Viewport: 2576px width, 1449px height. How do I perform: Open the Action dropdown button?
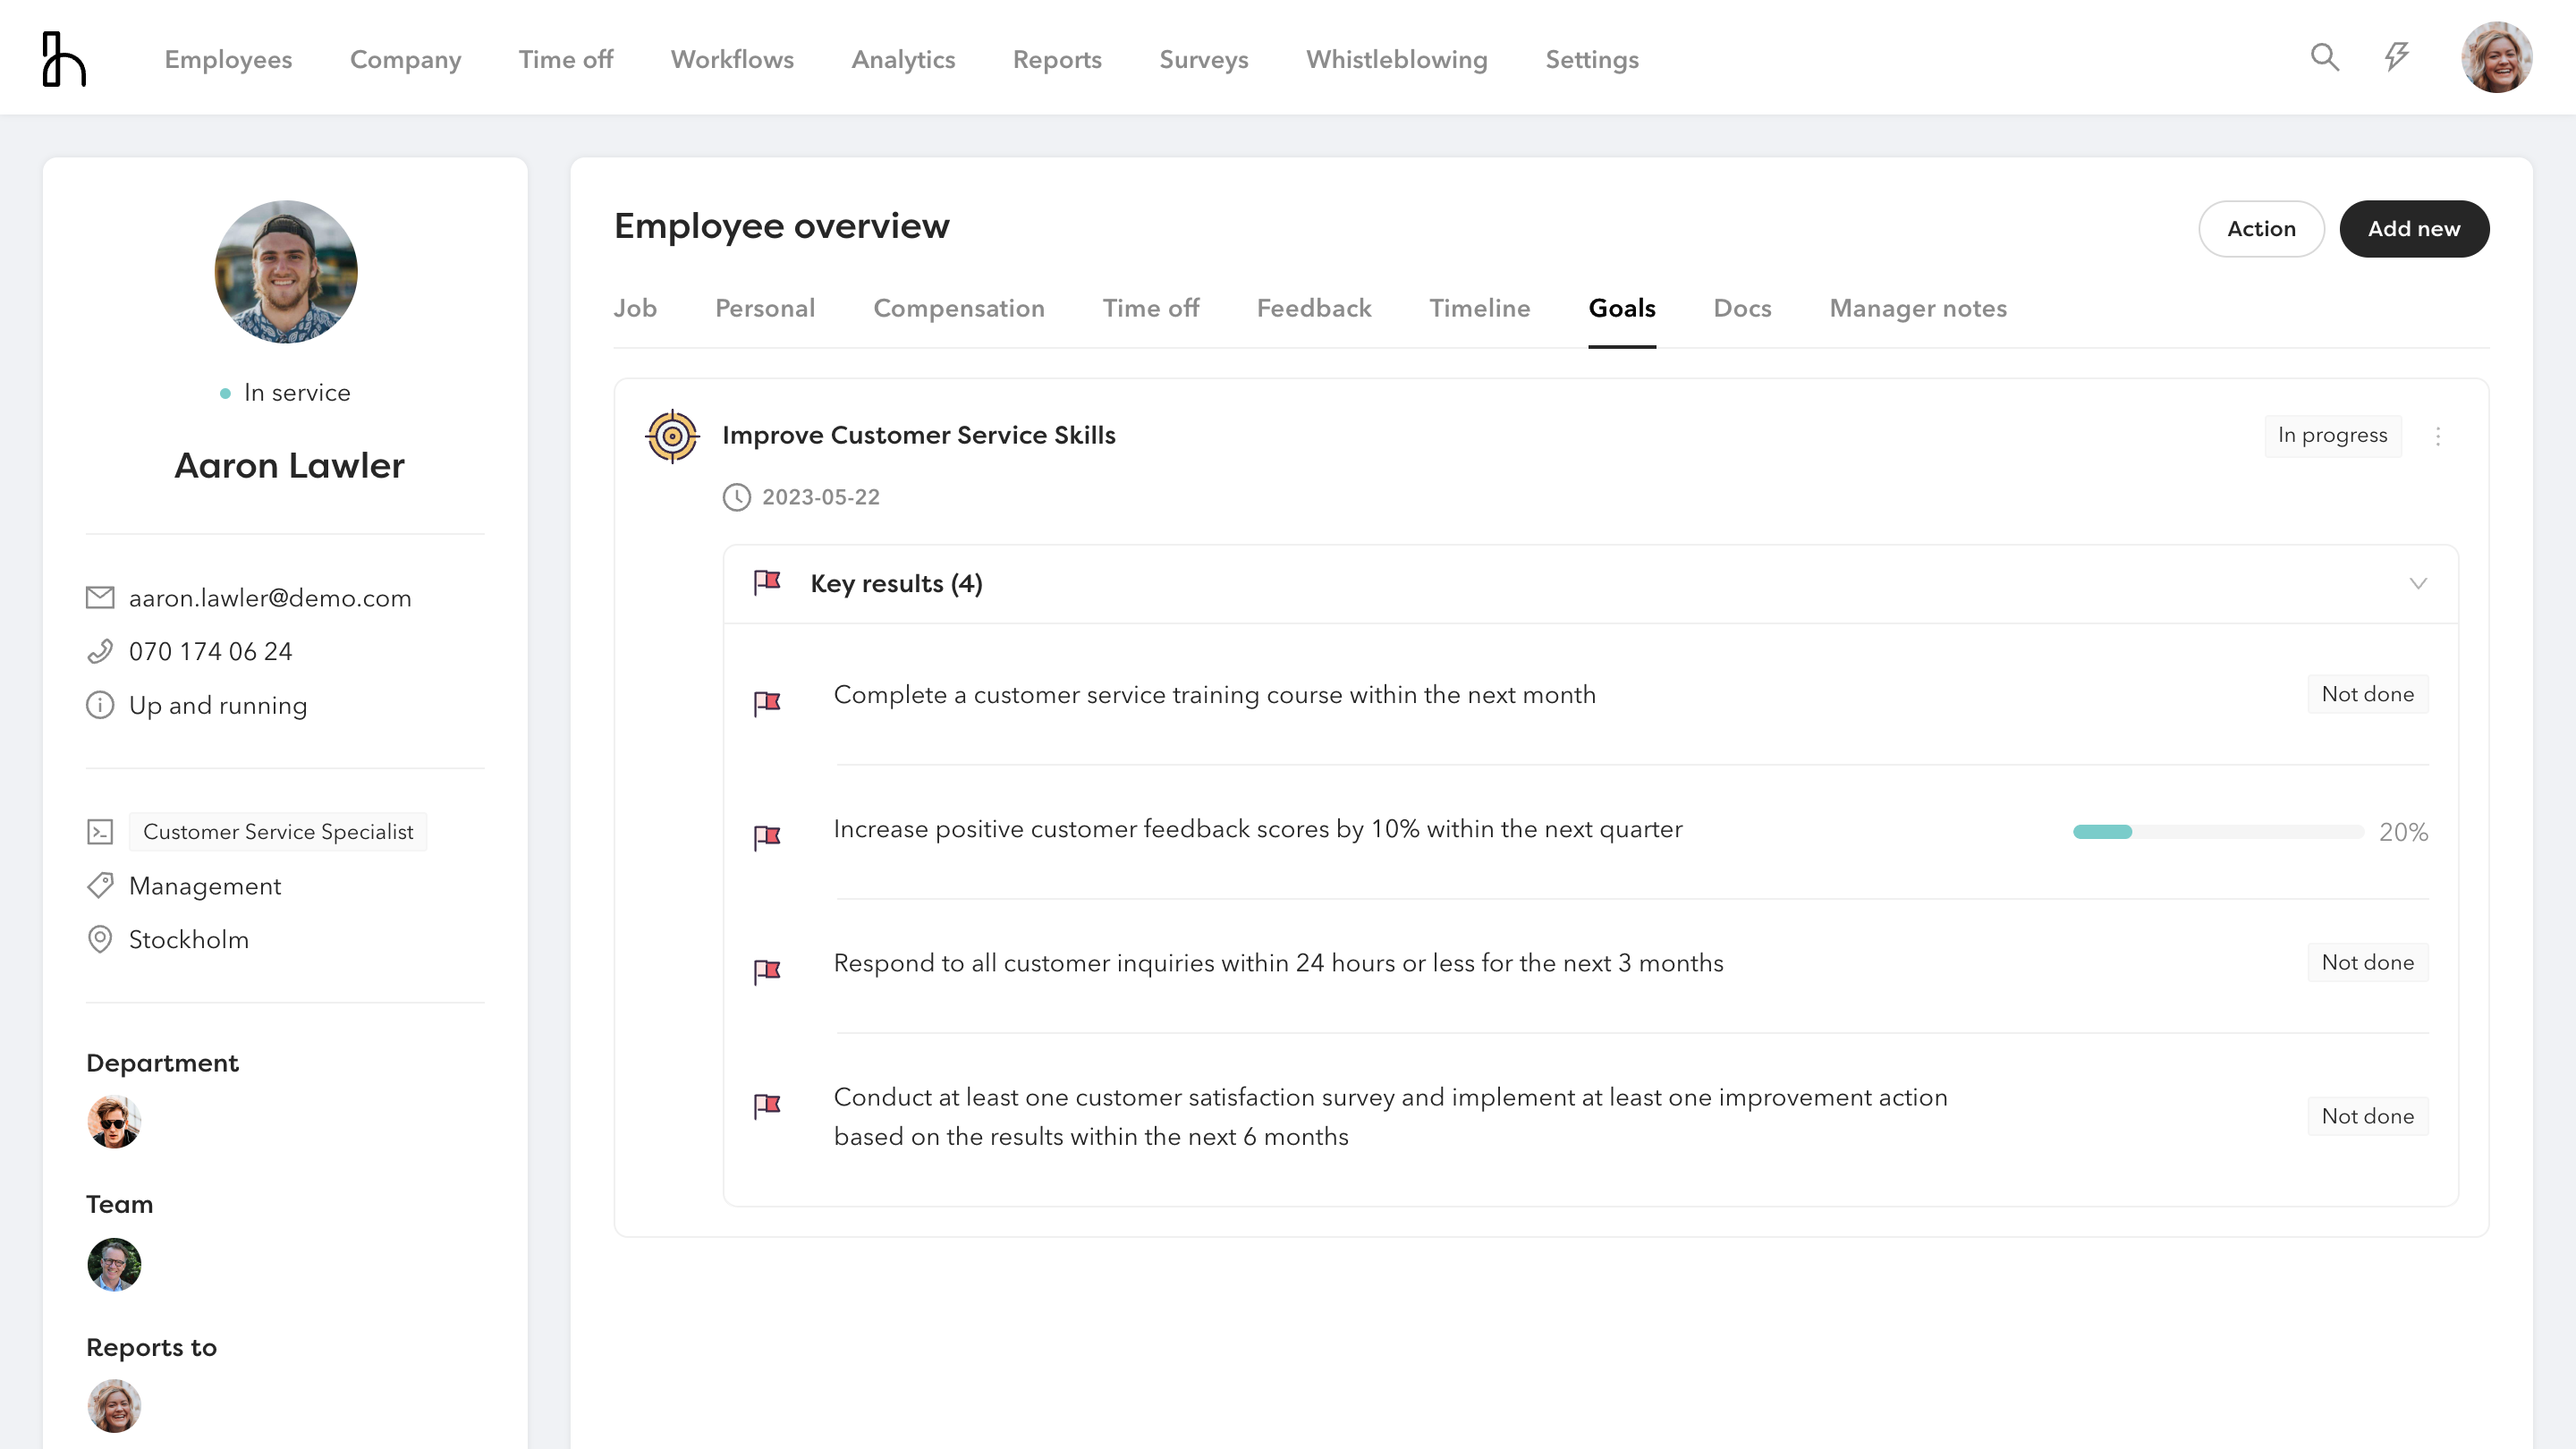tap(2260, 229)
